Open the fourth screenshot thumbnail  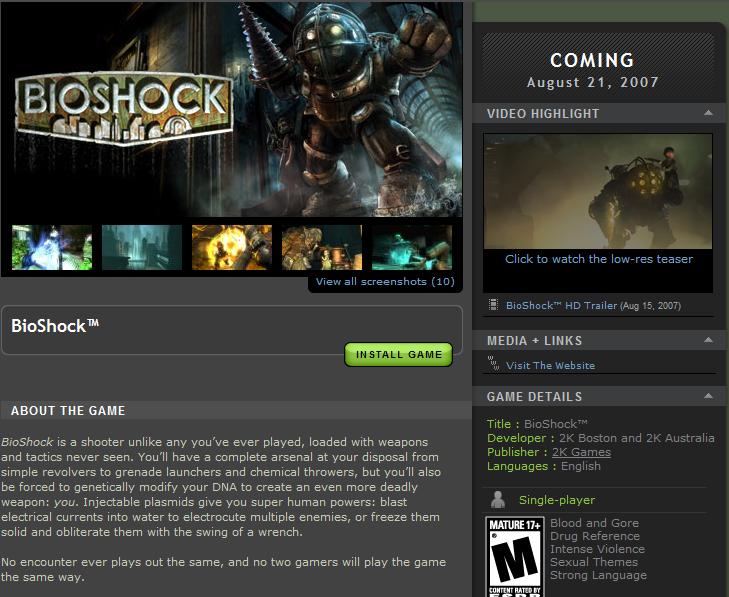[322, 247]
